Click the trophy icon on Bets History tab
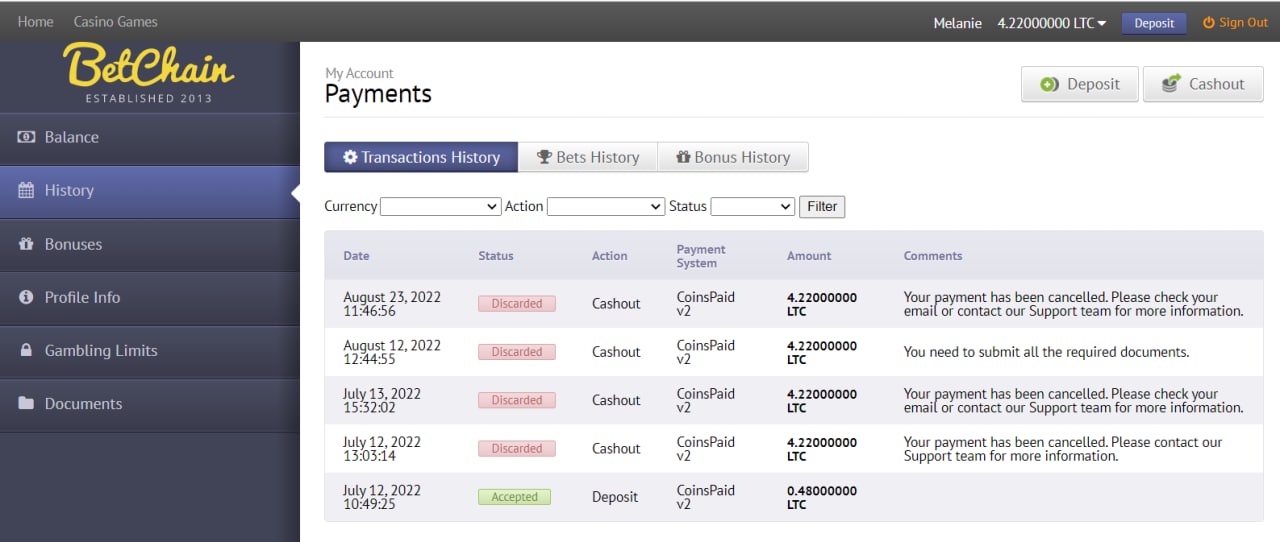This screenshot has height=542, width=1280. [544, 157]
